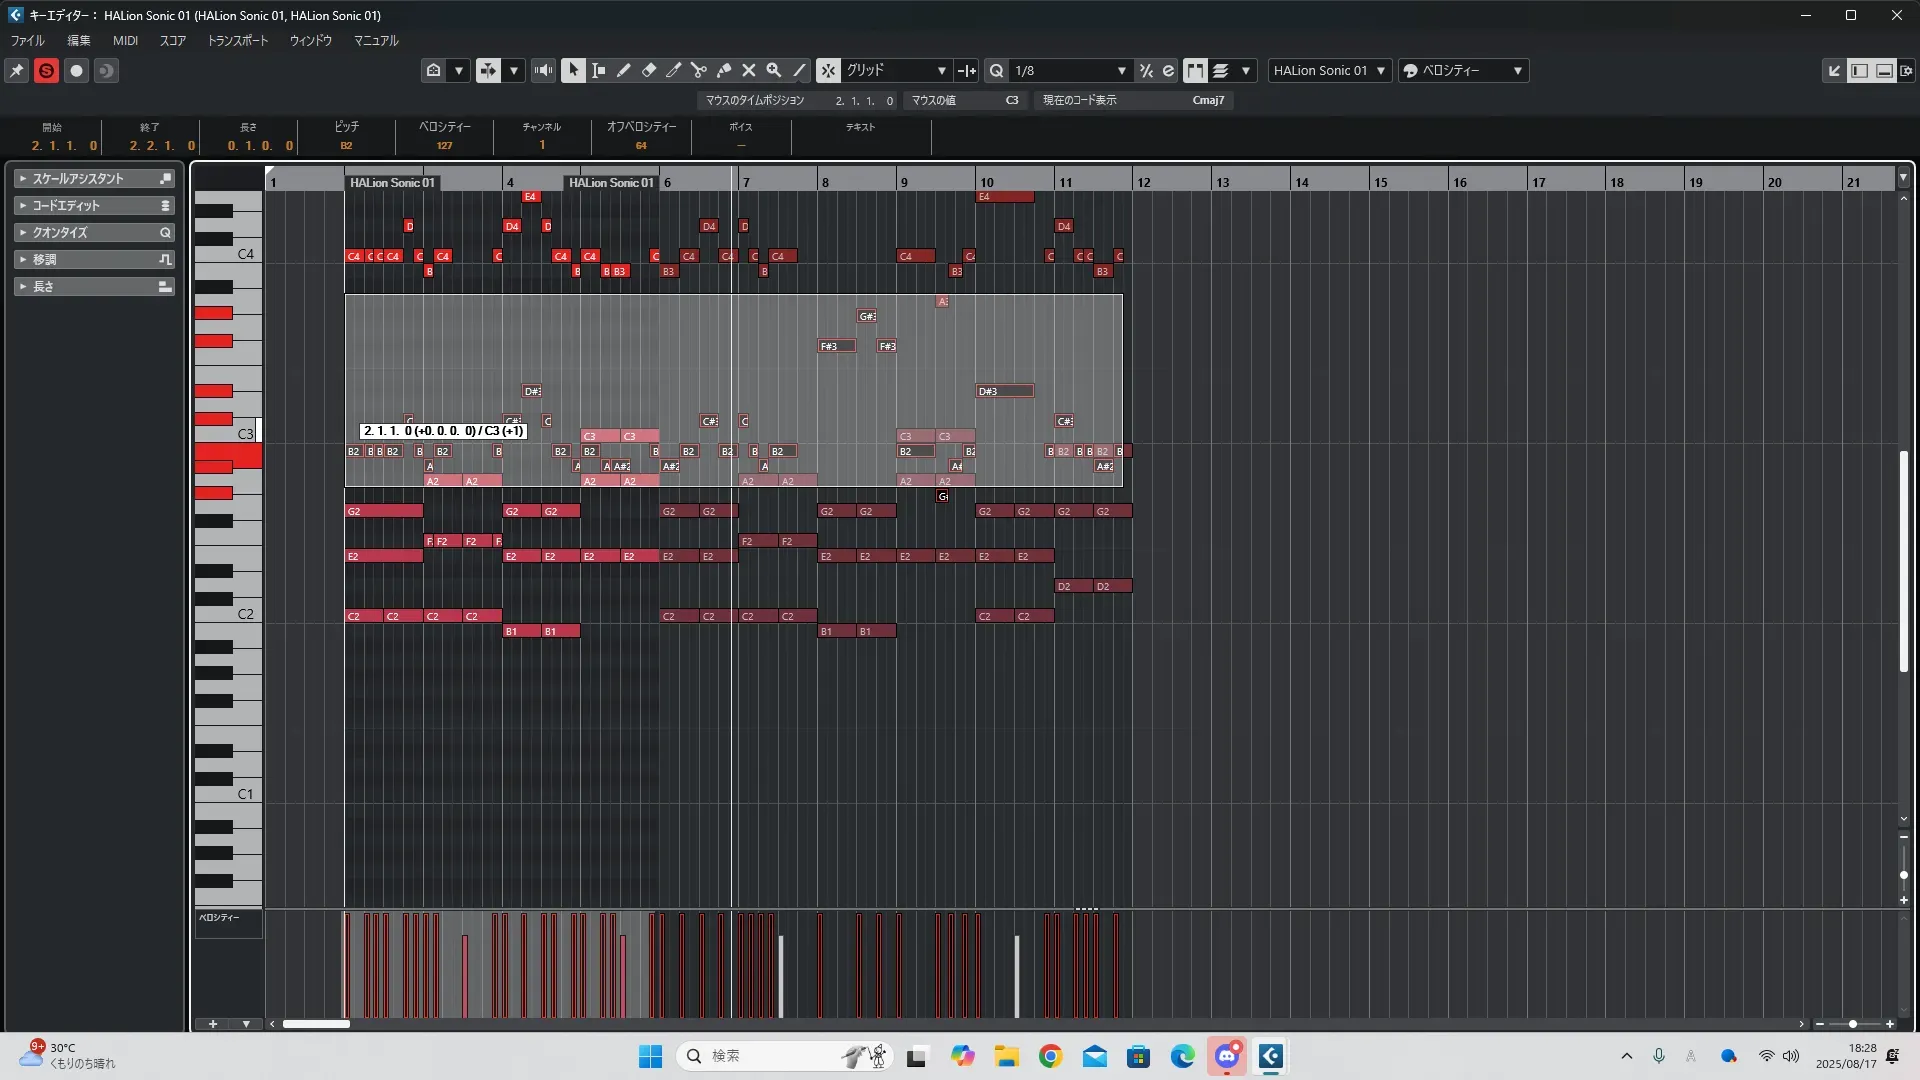Select the Split scissors tool
This screenshot has width=1920, height=1080.
pyautogui.click(x=699, y=70)
